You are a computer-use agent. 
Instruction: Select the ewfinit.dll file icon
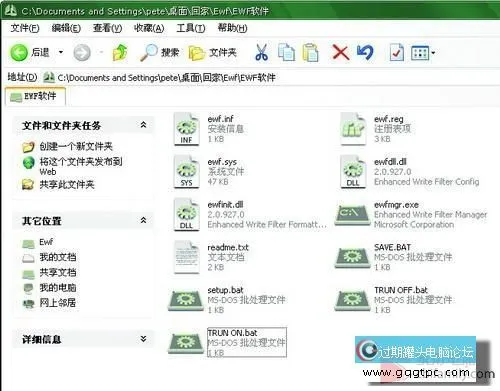click(186, 214)
